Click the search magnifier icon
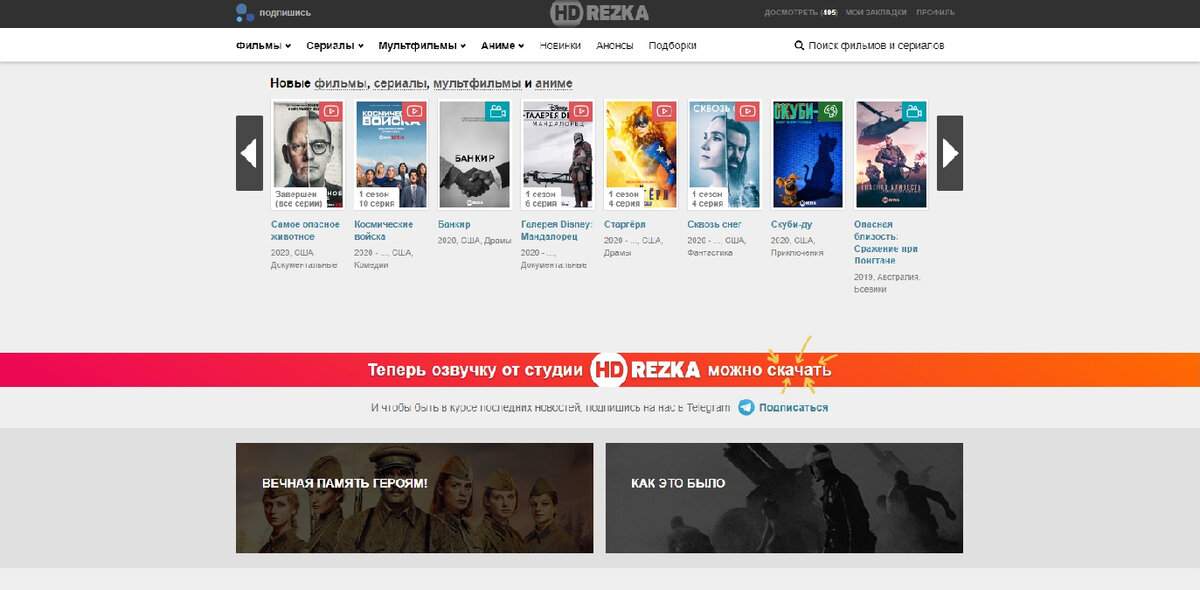 pos(799,45)
